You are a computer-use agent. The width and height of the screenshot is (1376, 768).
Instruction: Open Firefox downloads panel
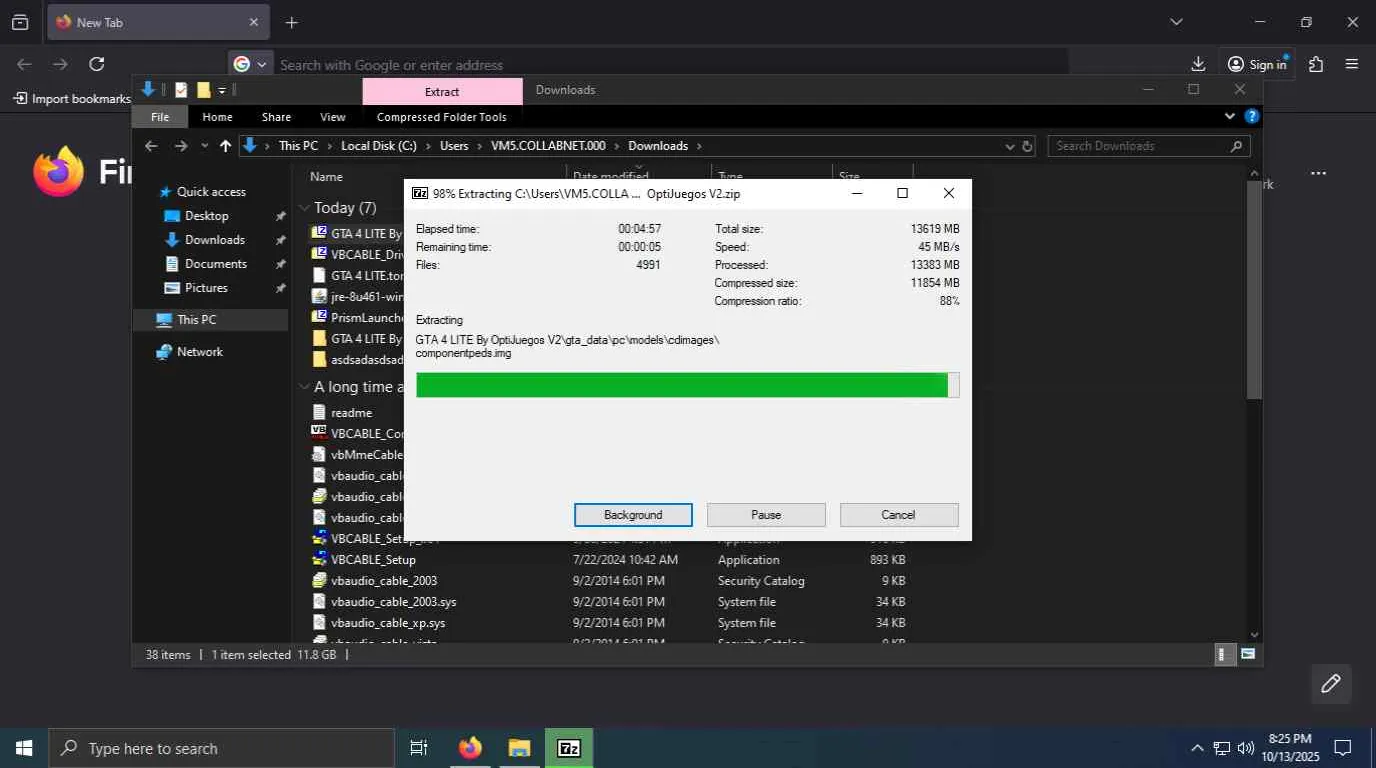click(1198, 64)
